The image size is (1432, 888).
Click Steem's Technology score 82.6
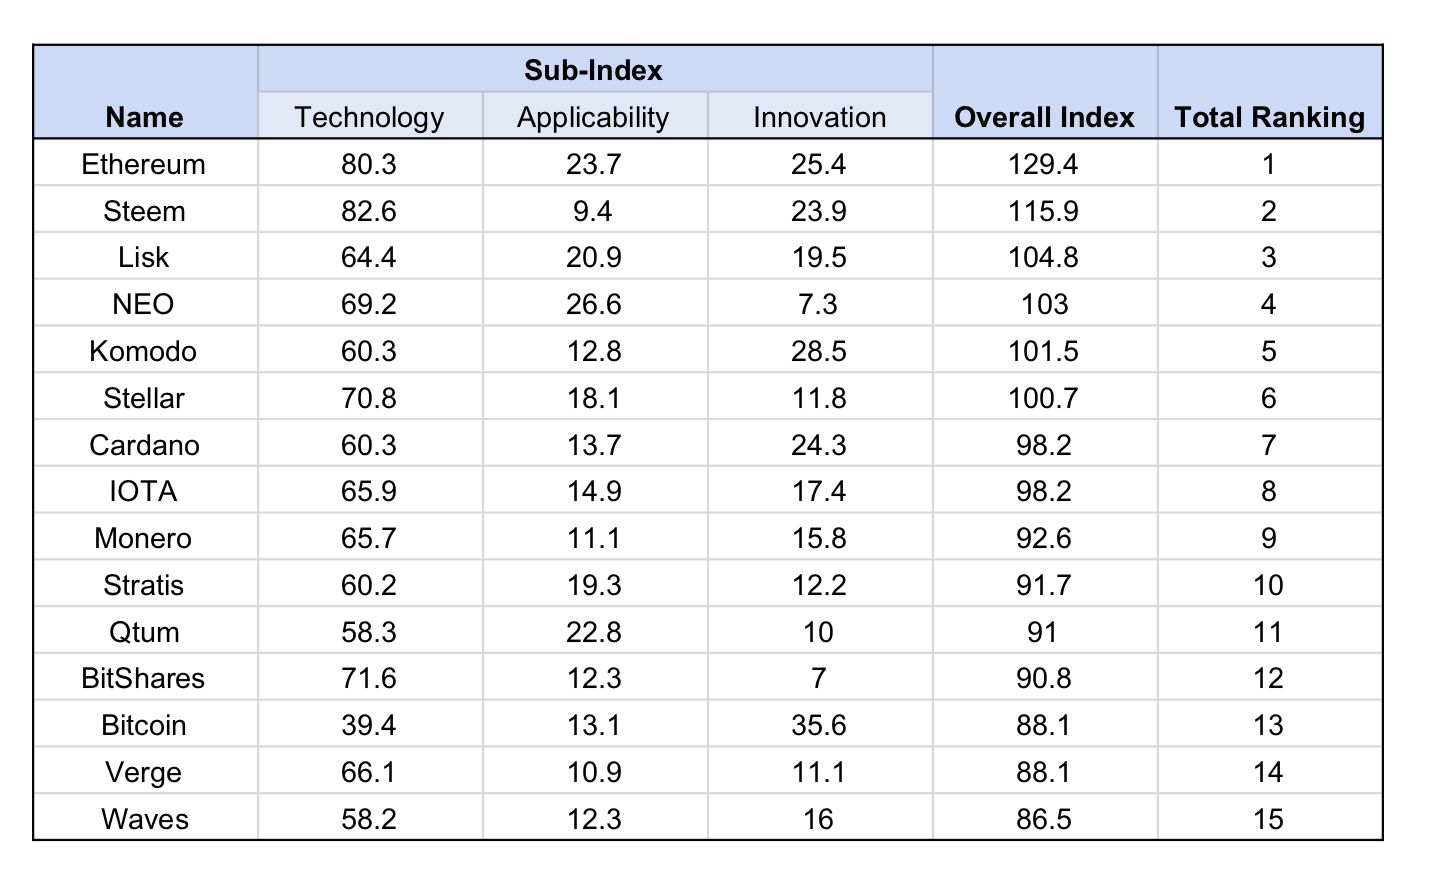(369, 211)
